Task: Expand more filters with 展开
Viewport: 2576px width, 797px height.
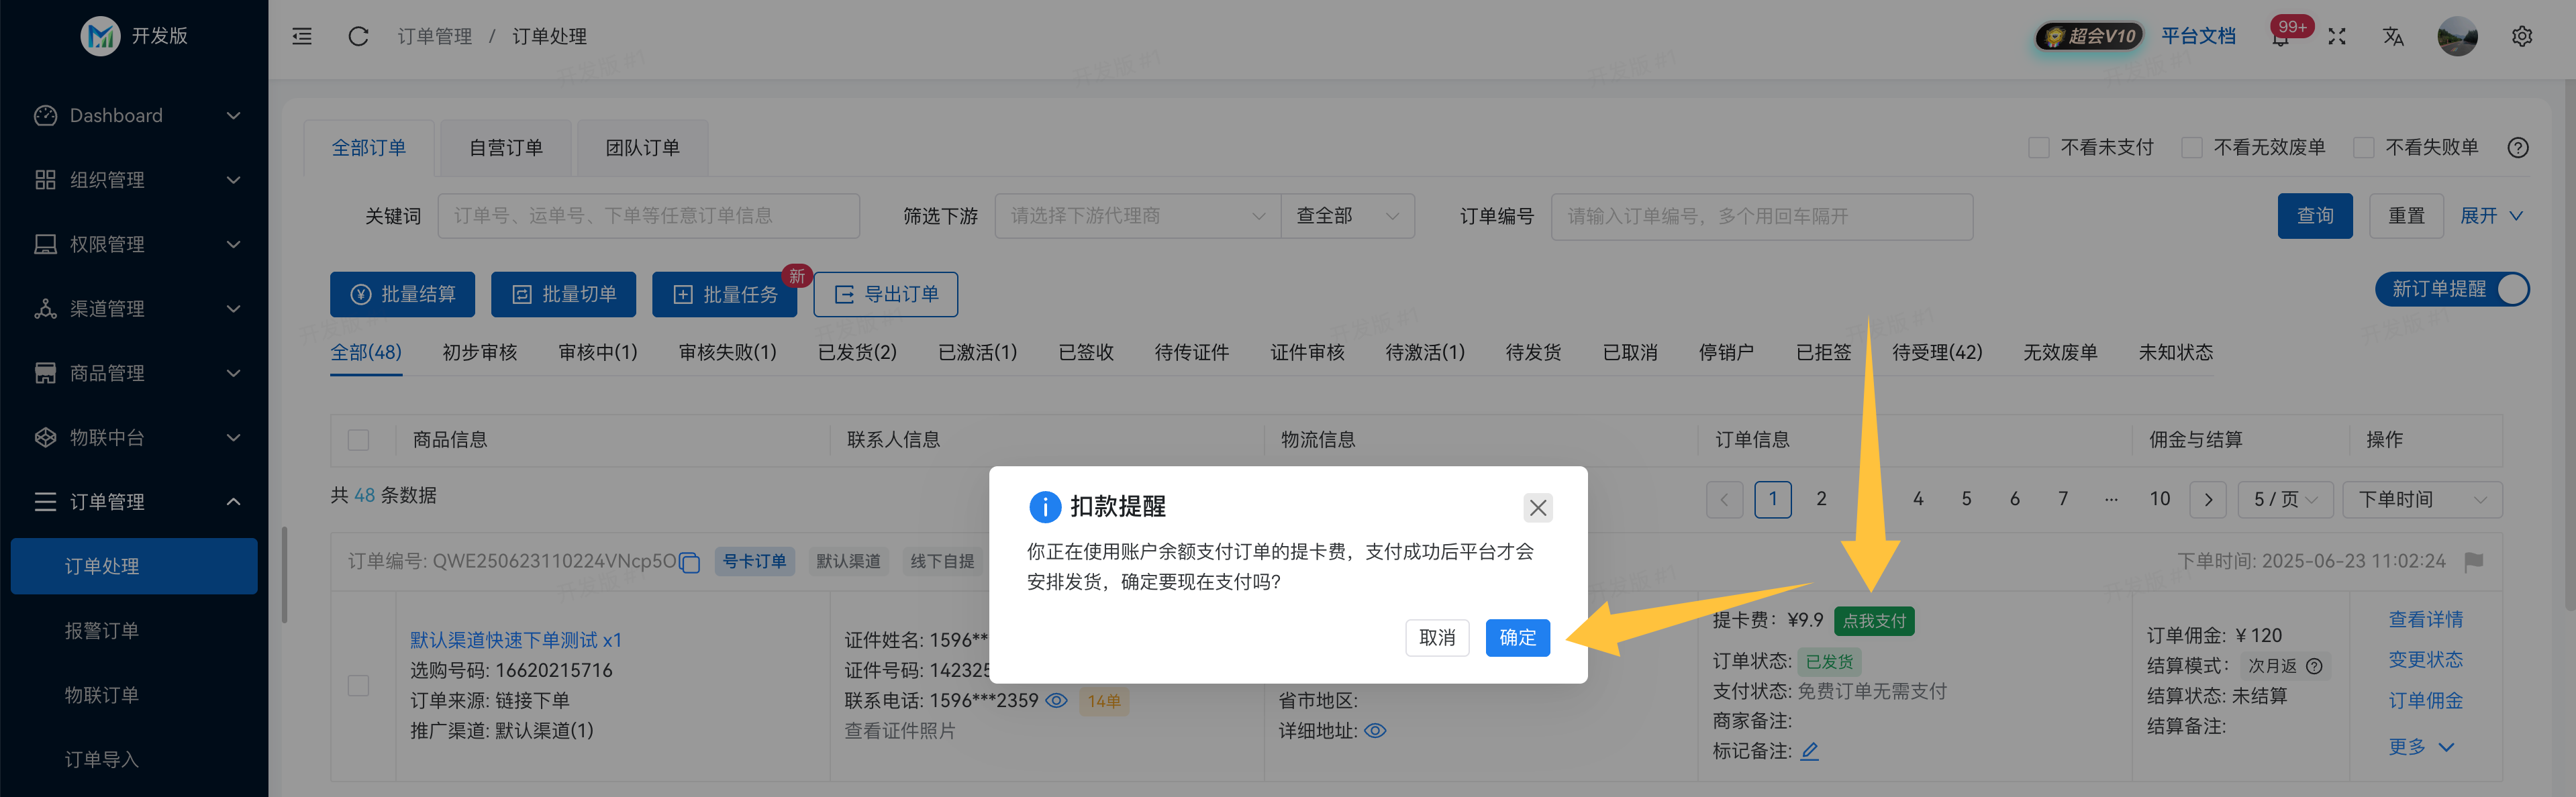Action: (2489, 215)
